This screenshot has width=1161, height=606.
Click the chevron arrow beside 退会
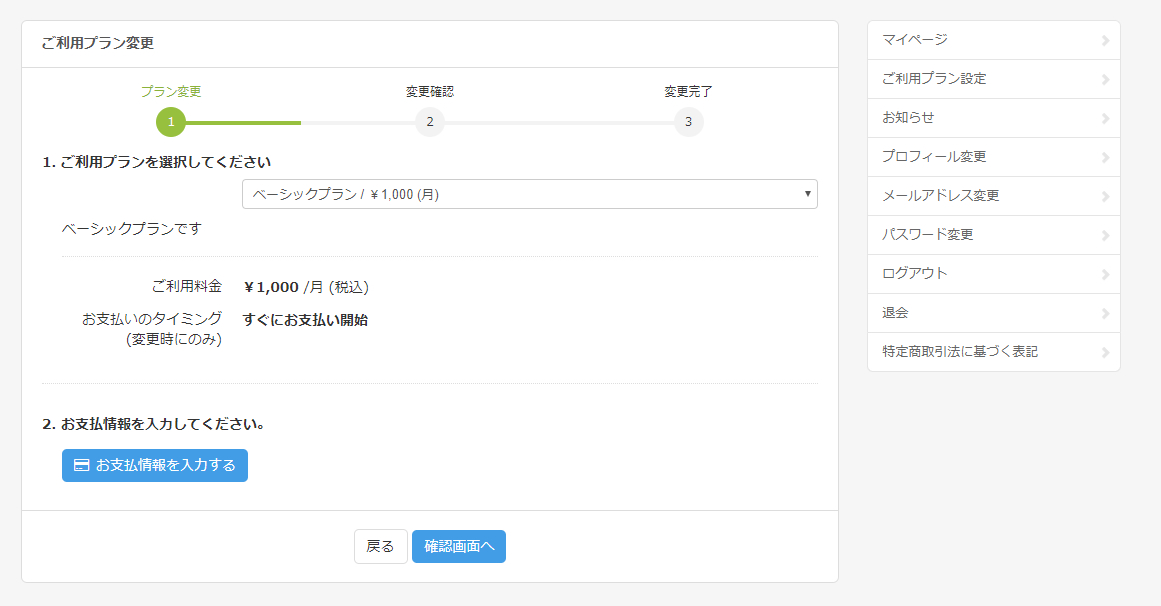1105,313
